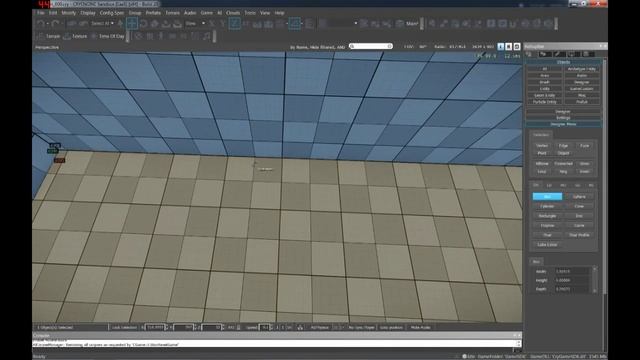Viewport: 640px width, 360px height.
Task: Open the Modify menu
Action: click(x=69, y=13)
